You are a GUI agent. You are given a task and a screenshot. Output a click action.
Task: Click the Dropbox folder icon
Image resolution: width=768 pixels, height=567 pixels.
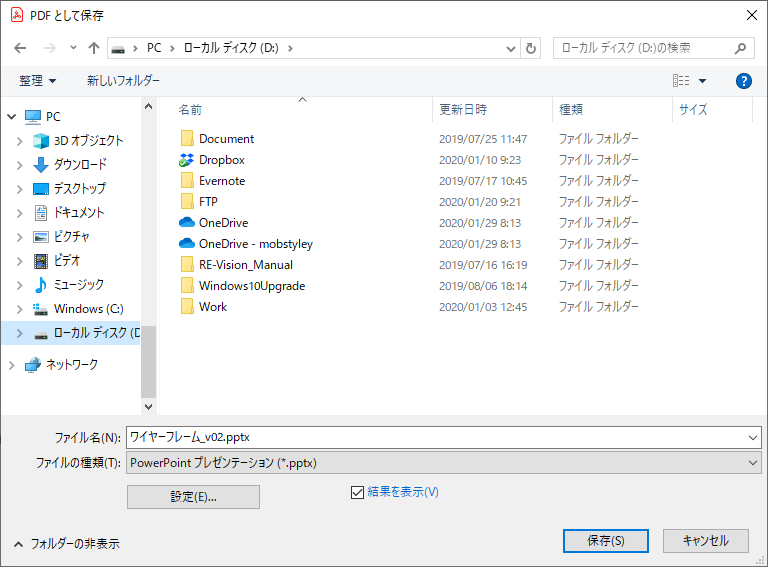(x=186, y=160)
